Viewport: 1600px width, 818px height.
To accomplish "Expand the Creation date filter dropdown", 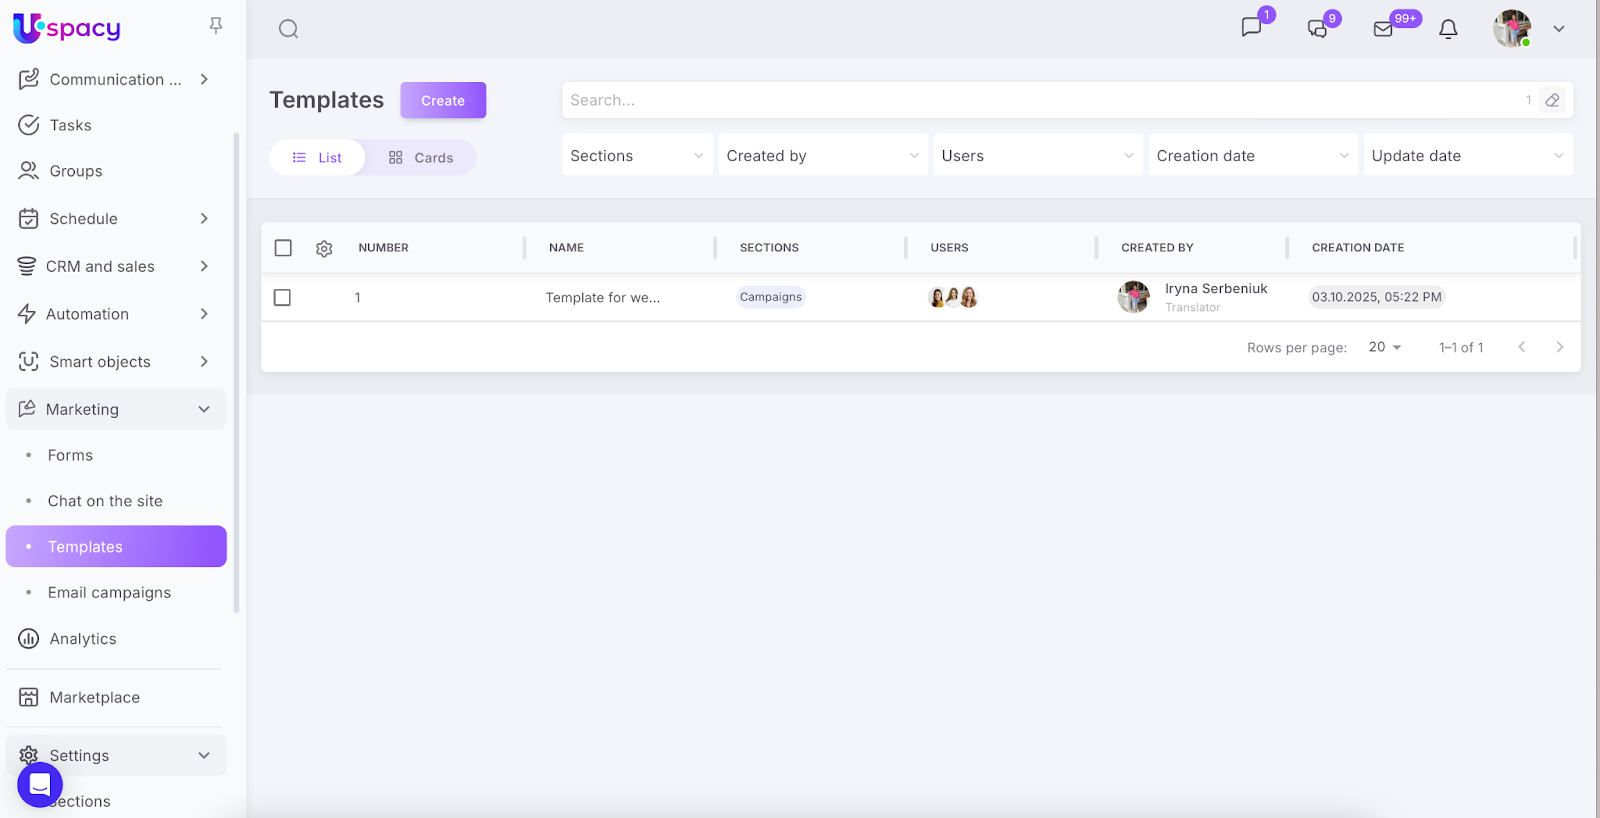I will click(1252, 156).
